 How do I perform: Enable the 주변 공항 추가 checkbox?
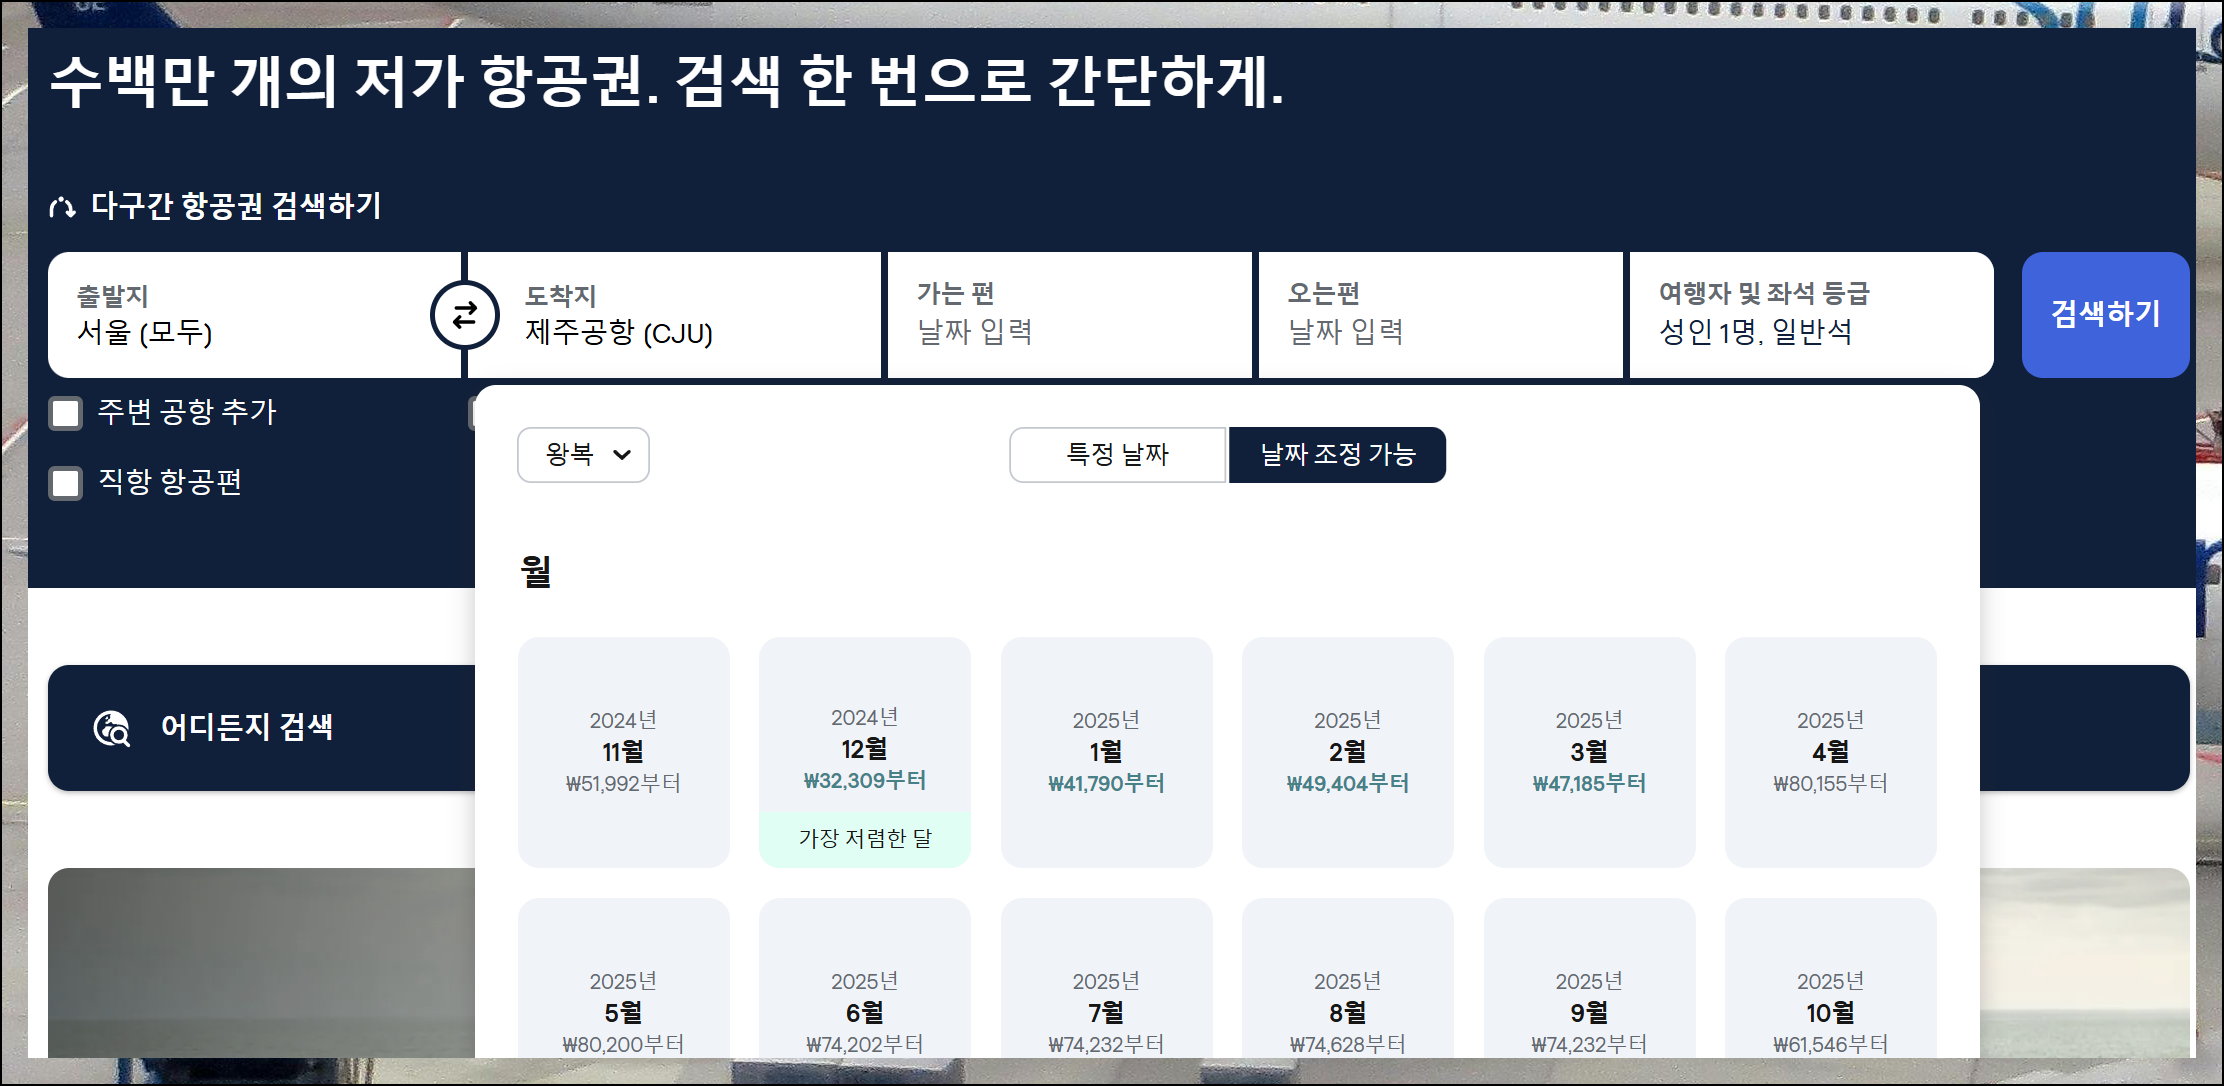[66, 413]
